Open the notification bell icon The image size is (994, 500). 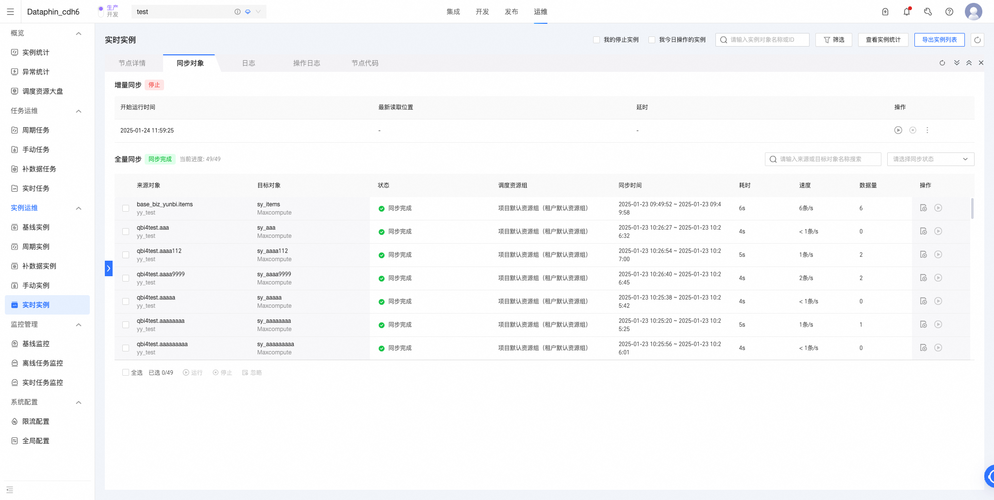click(907, 11)
